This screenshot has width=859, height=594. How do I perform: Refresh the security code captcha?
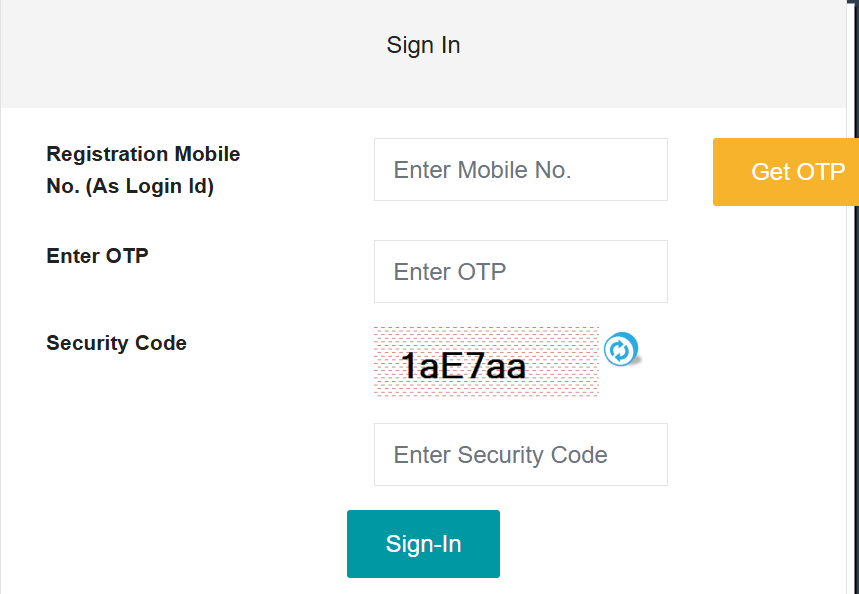tap(621, 349)
